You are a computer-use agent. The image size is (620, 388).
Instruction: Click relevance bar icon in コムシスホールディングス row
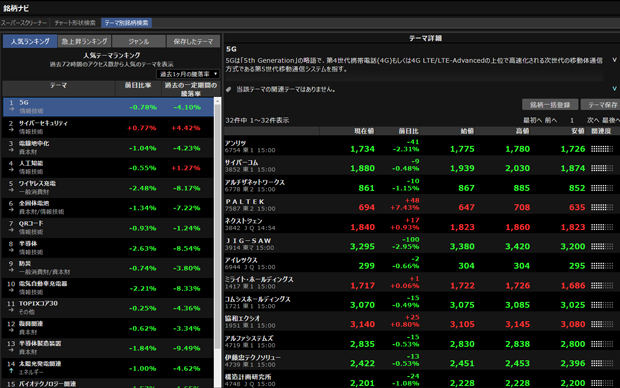[x=602, y=305]
